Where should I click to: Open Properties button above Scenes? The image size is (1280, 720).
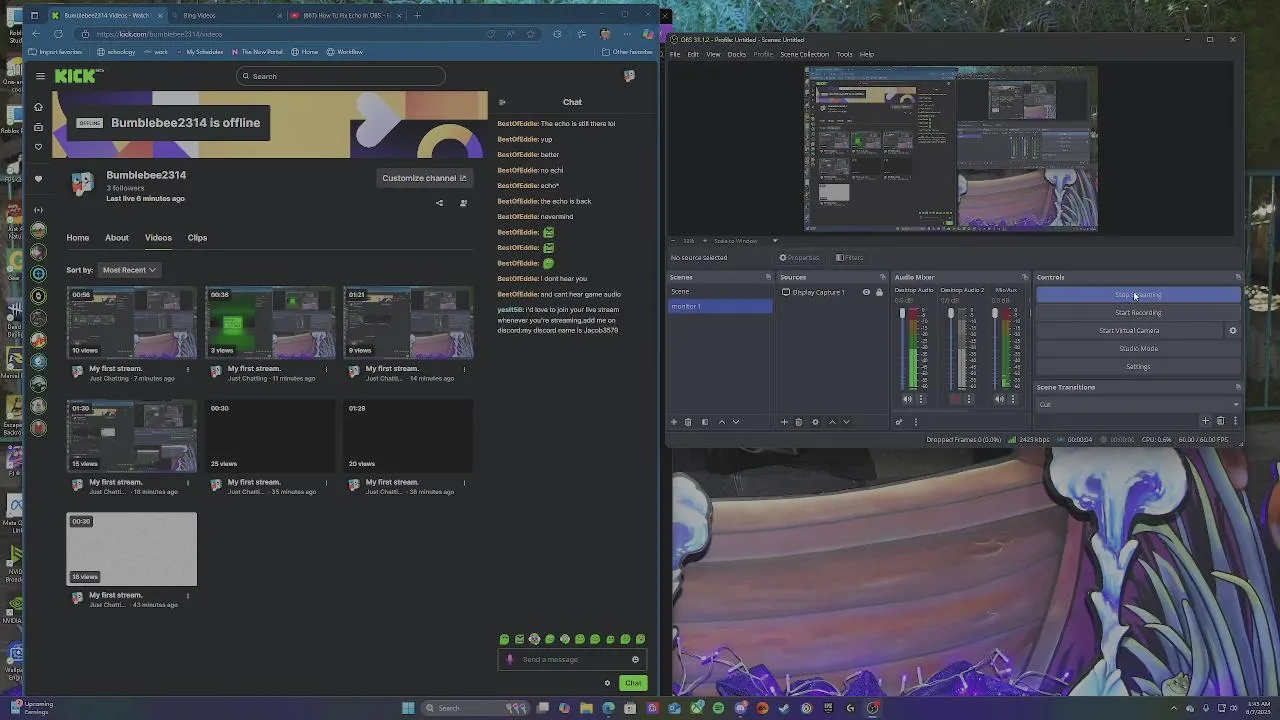[799, 258]
